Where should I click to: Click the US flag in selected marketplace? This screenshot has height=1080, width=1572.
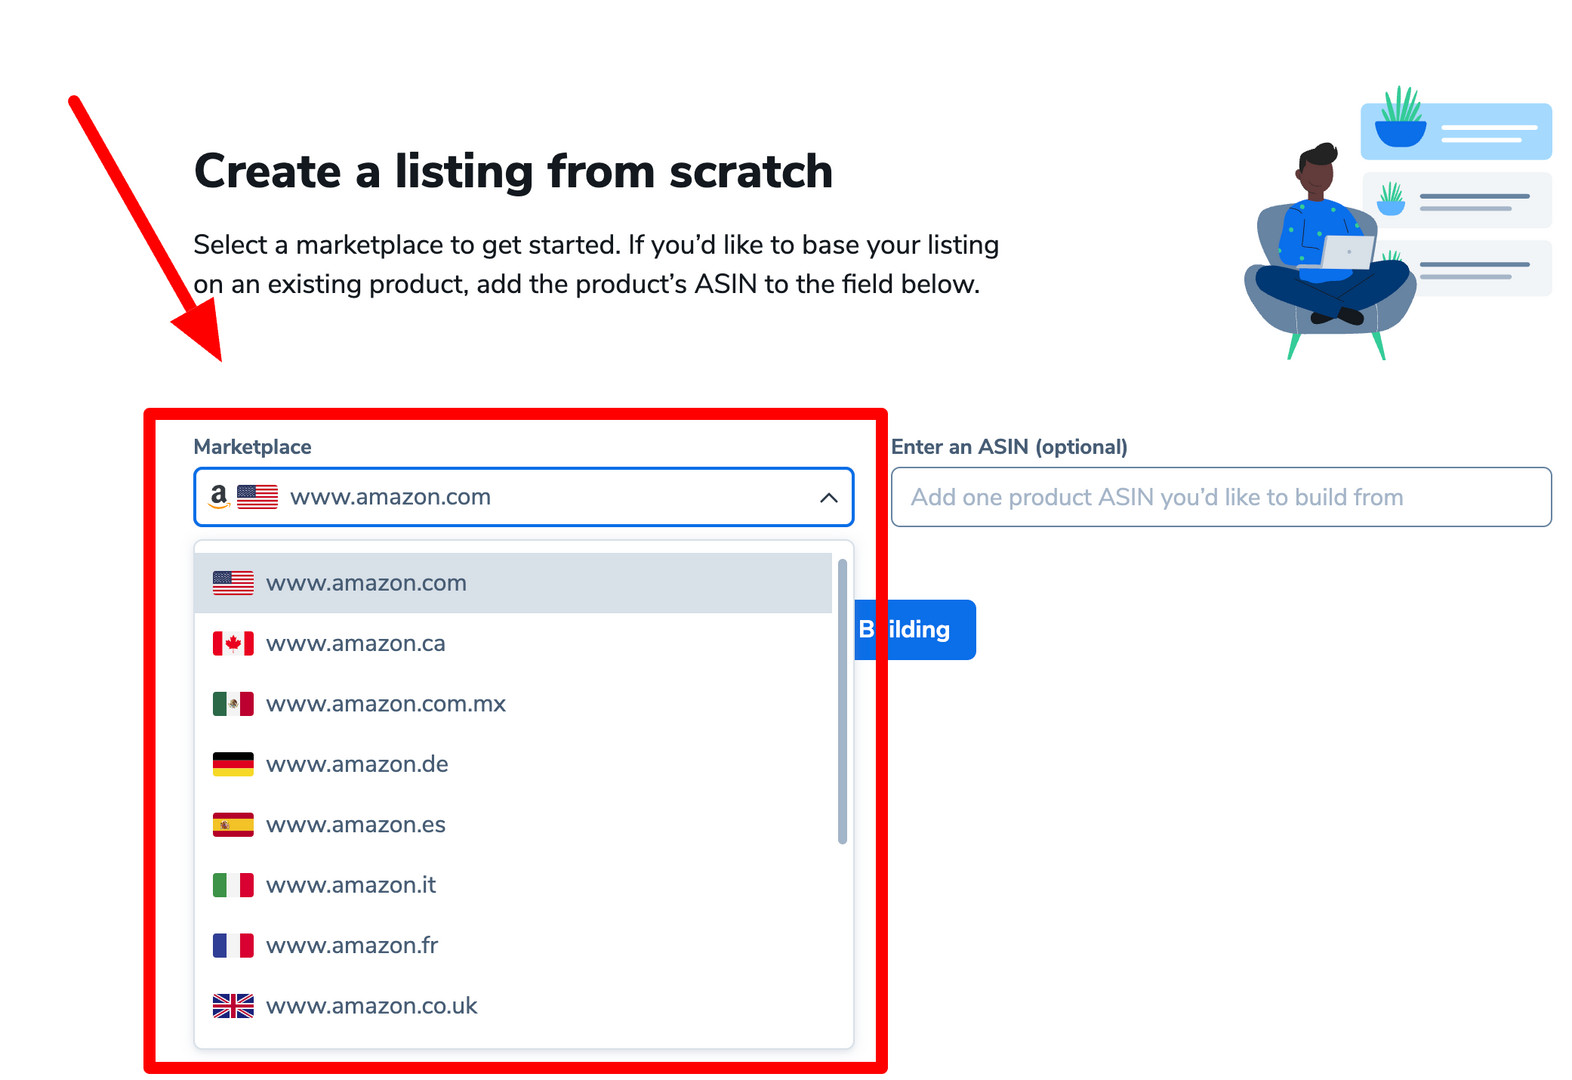[x=258, y=496]
